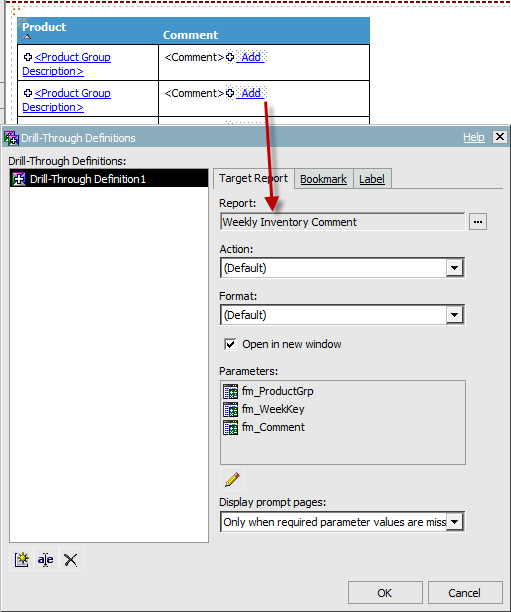Open the Target Report tab
Screen dimensions: 511x612
[x=253, y=178]
